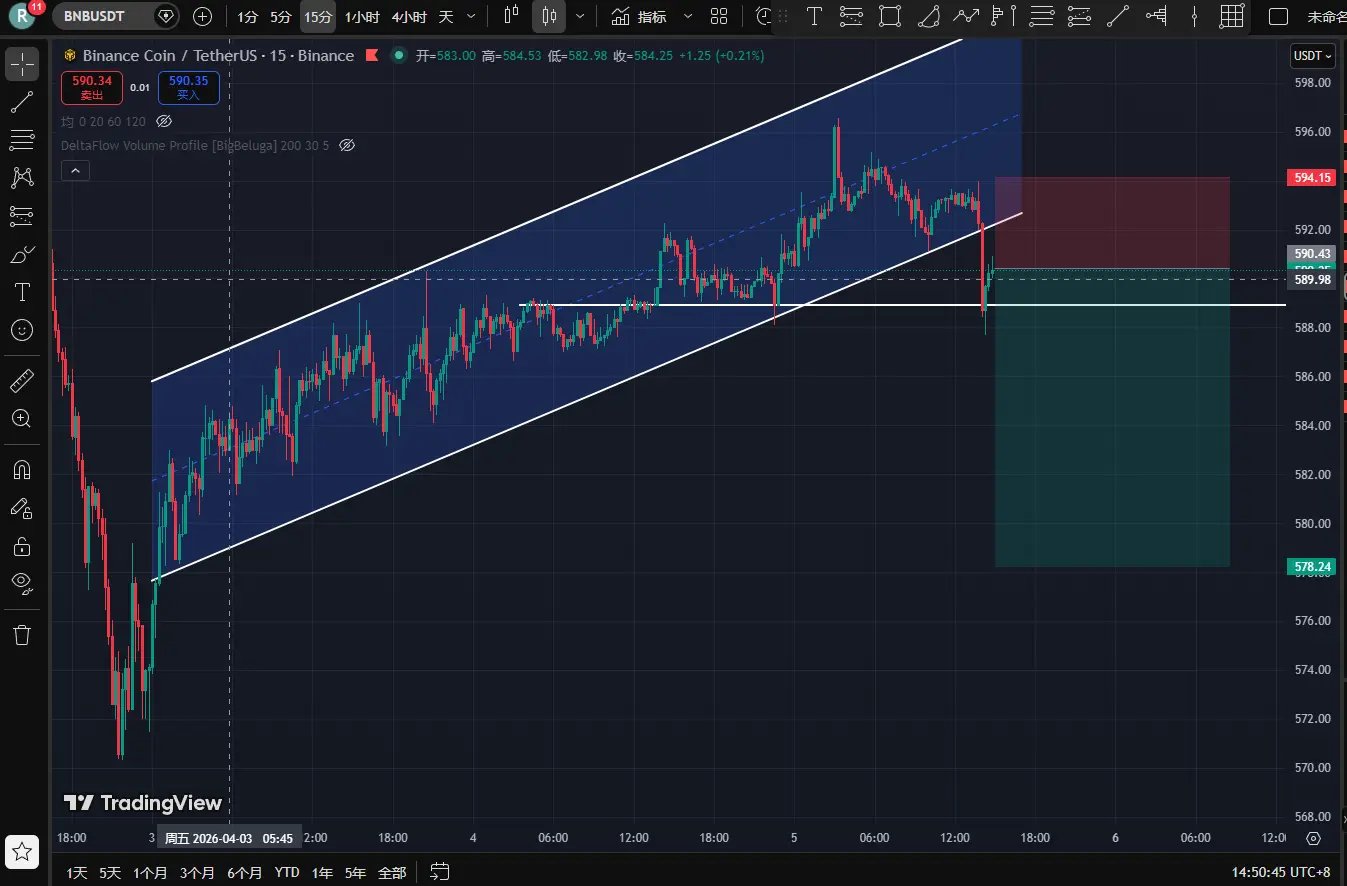Open the indicator templates grid

[x=719, y=16]
